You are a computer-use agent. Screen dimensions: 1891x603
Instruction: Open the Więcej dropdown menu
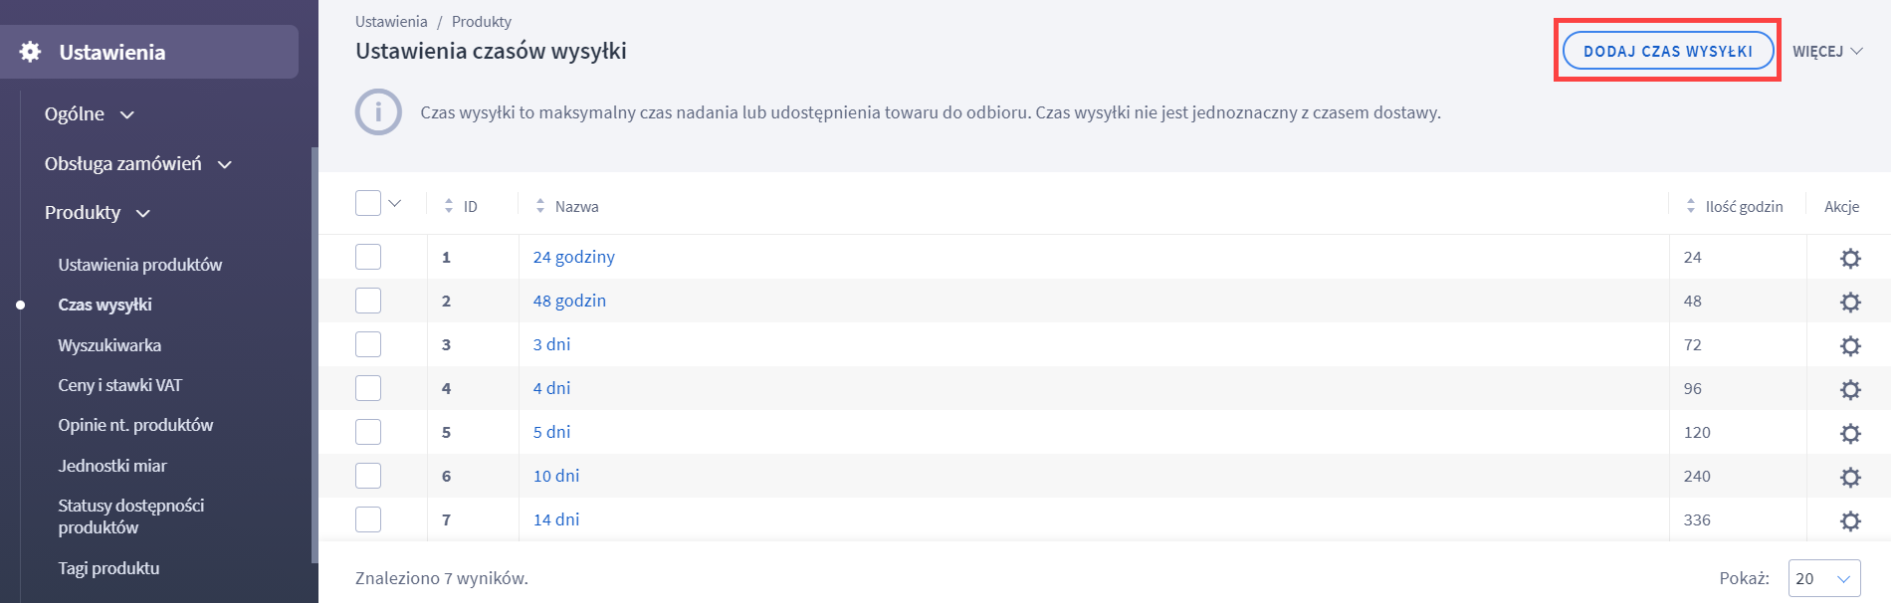tap(1827, 51)
